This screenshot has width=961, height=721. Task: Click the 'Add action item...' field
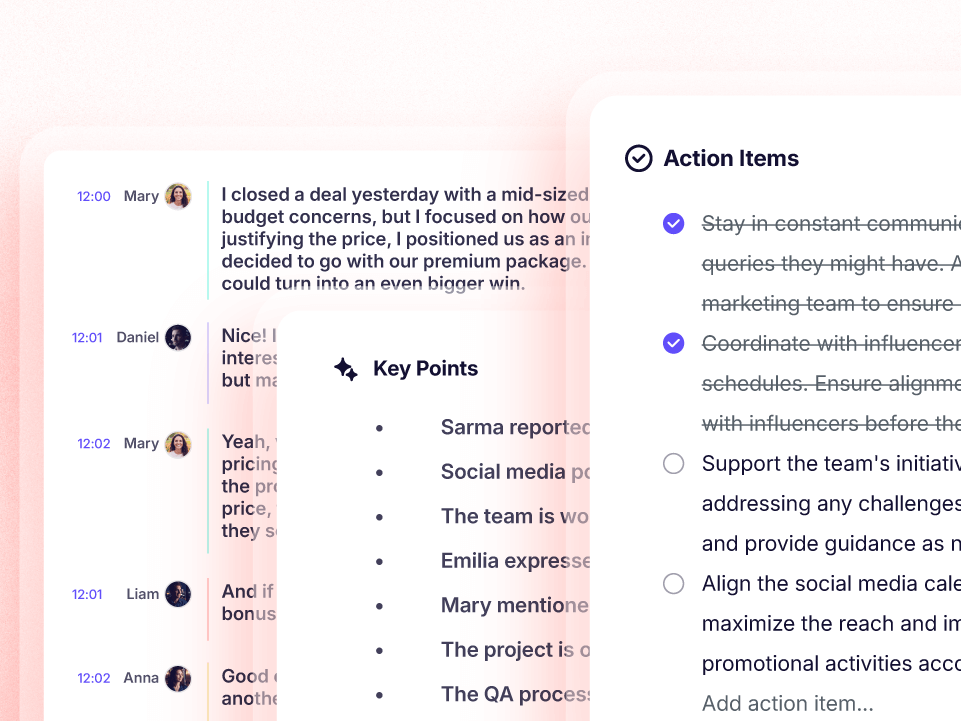click(785, 703)
